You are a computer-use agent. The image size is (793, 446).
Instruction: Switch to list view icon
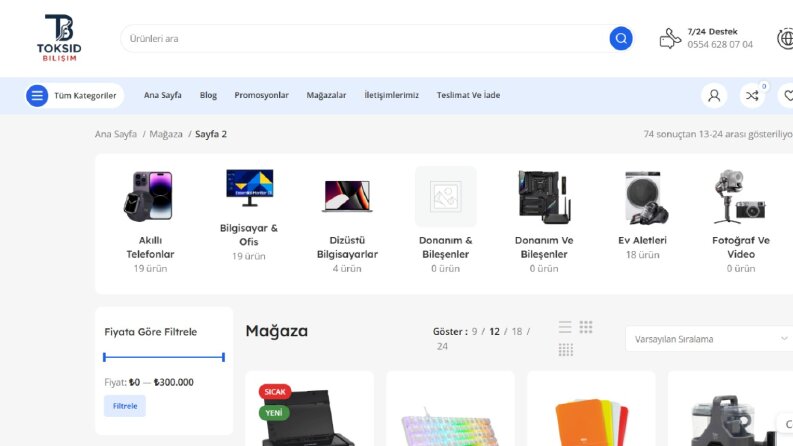pyautogui.click(x=565, y=327)
